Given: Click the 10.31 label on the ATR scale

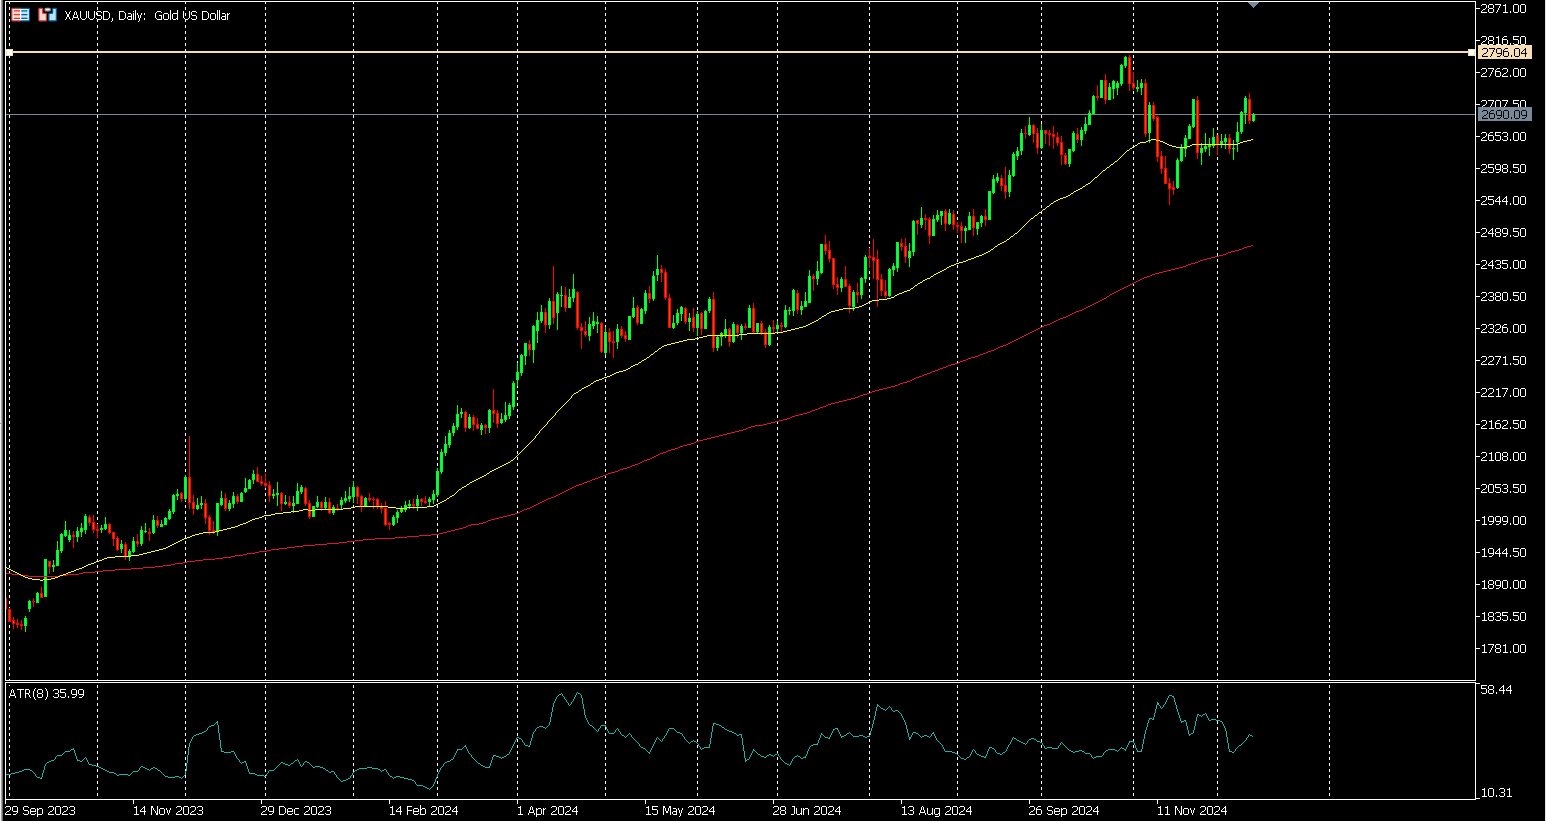Looking at the screenshot, I should [1497, 792].
